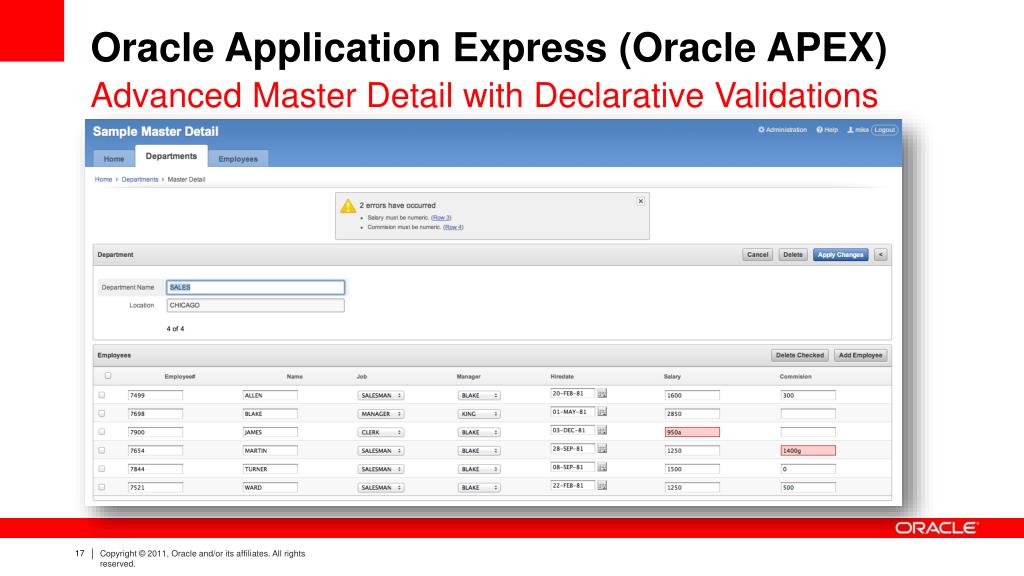Image resolution: width=1024 pixels, height=576 pixels.
Task: Click the Employee# column header
Action: tap(180, 377)
